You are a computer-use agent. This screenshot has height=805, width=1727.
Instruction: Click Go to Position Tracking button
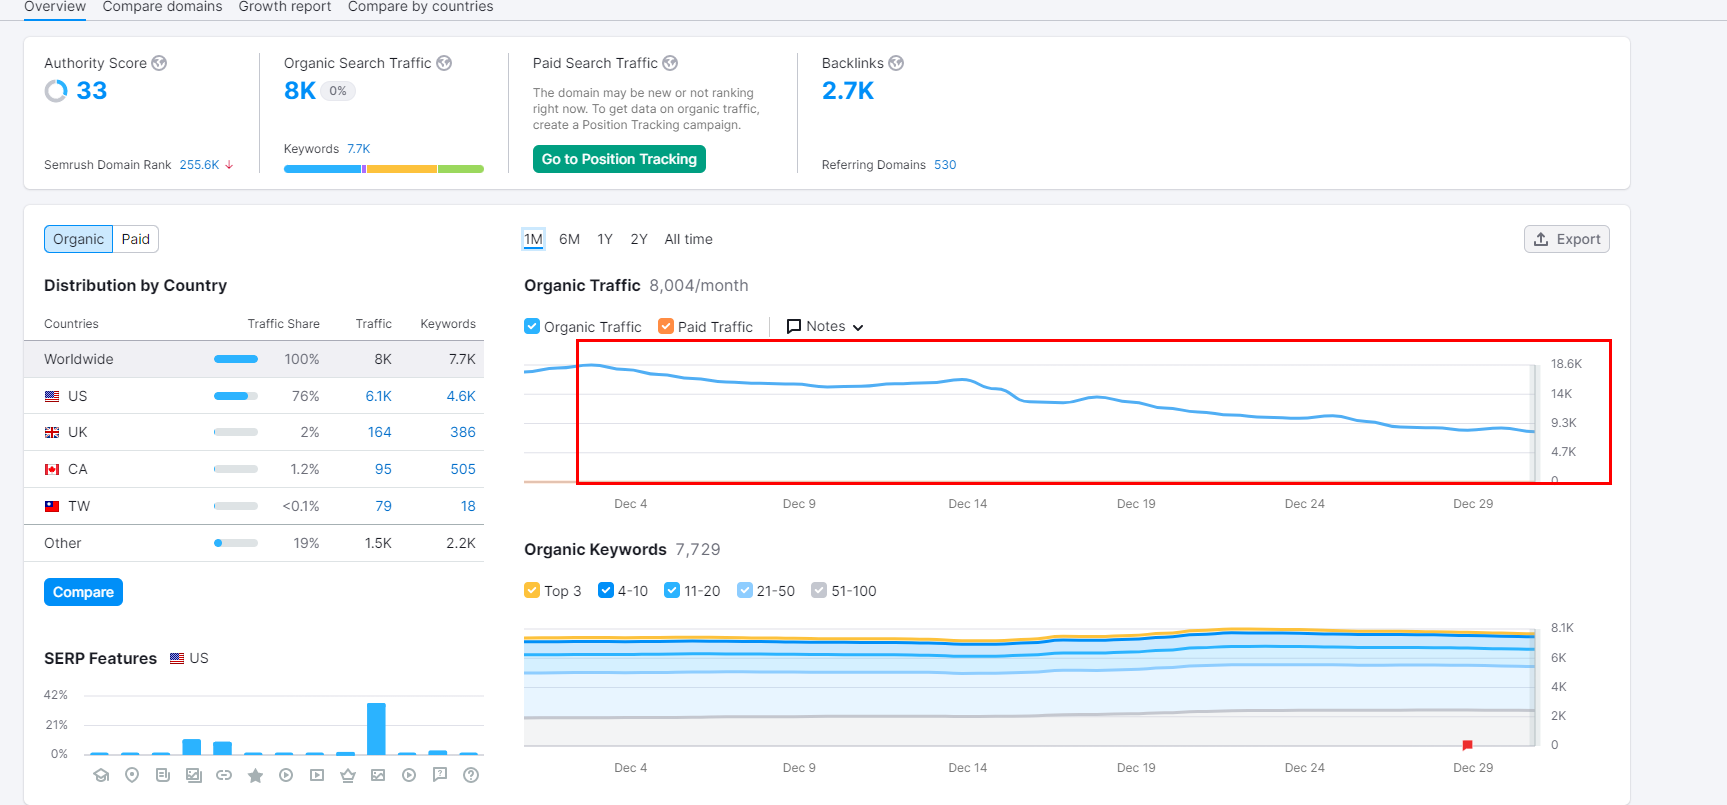point(619,159)
